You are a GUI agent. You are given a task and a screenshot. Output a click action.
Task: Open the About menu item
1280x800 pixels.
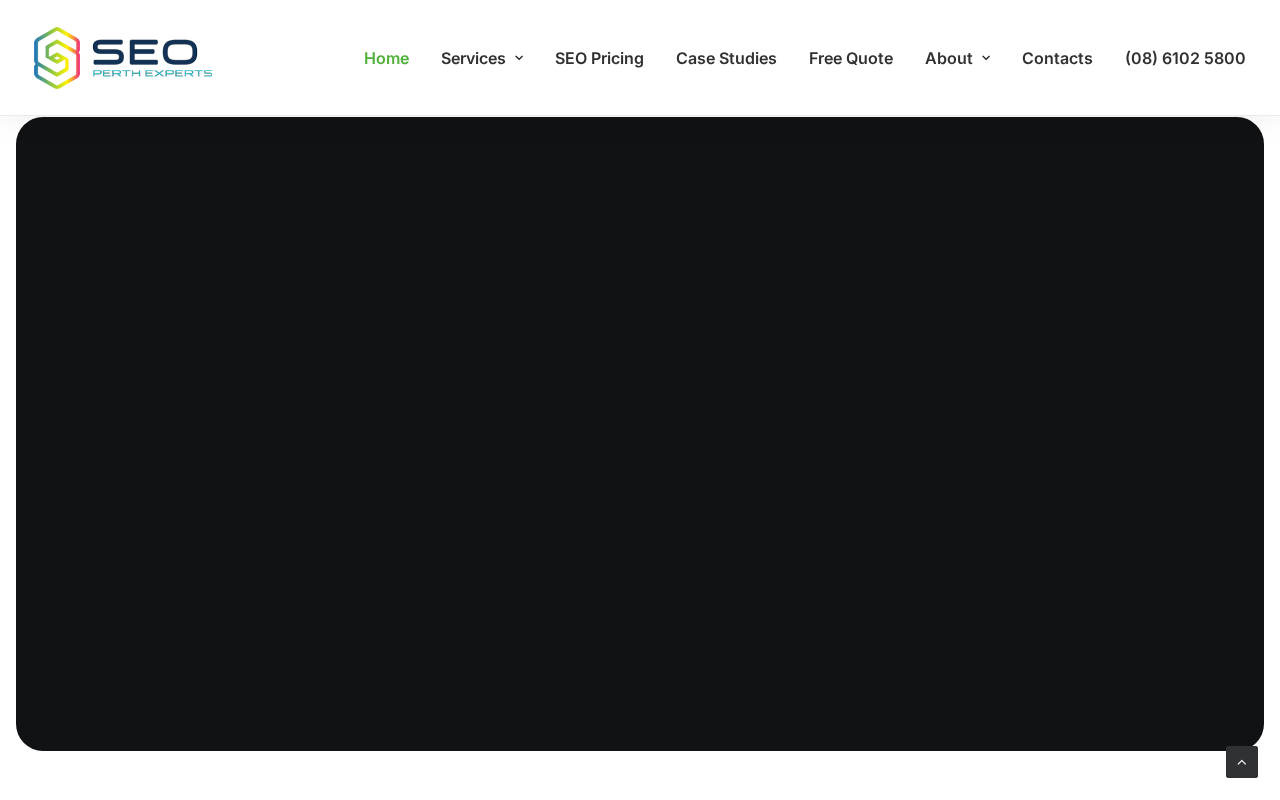tap(948, 58)
